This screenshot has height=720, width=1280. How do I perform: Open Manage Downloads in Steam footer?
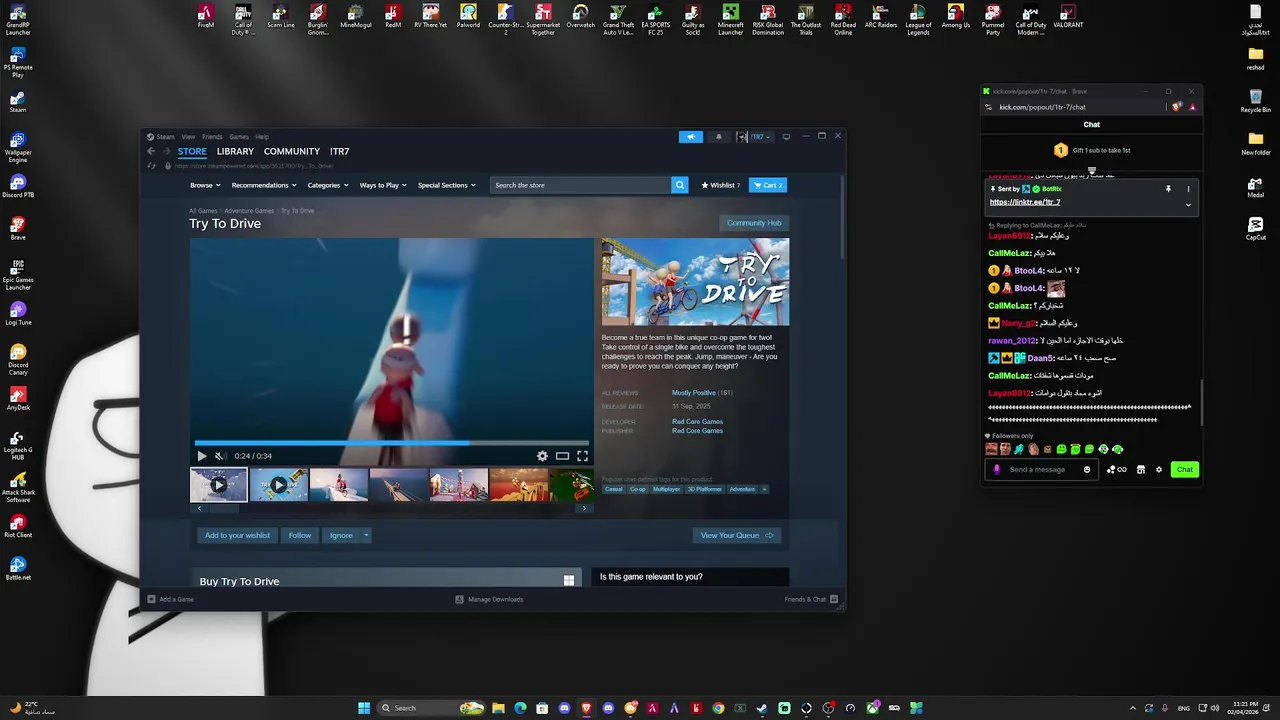pyautogui.click(x=489, y=599)
